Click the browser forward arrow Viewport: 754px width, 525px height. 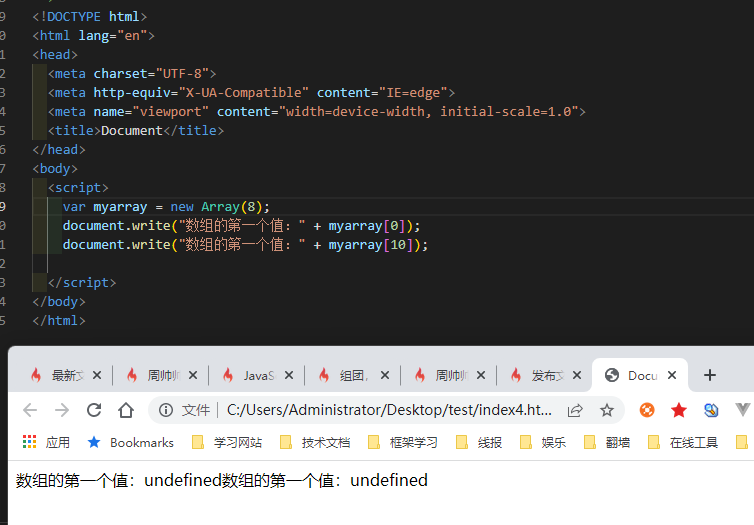pyautogui.click(x=62, y=410)
